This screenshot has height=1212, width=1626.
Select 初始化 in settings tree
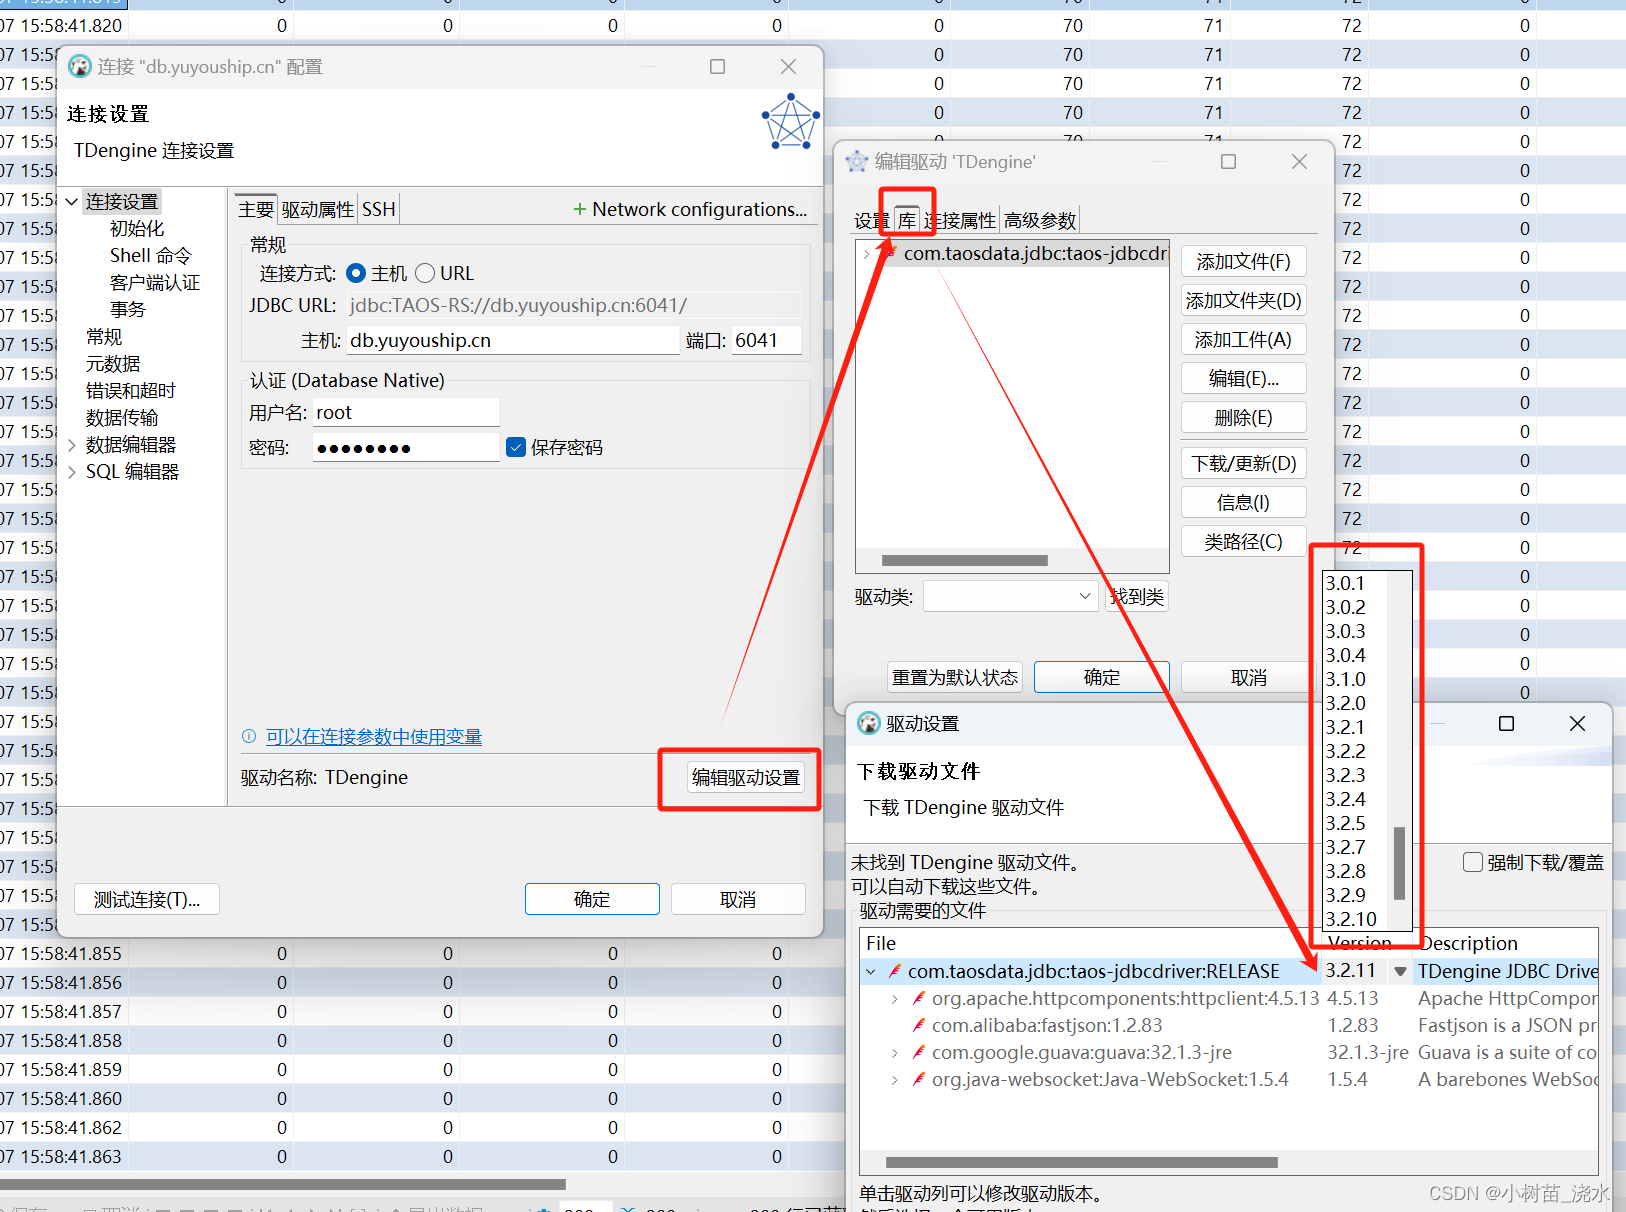tap(137, 229)
